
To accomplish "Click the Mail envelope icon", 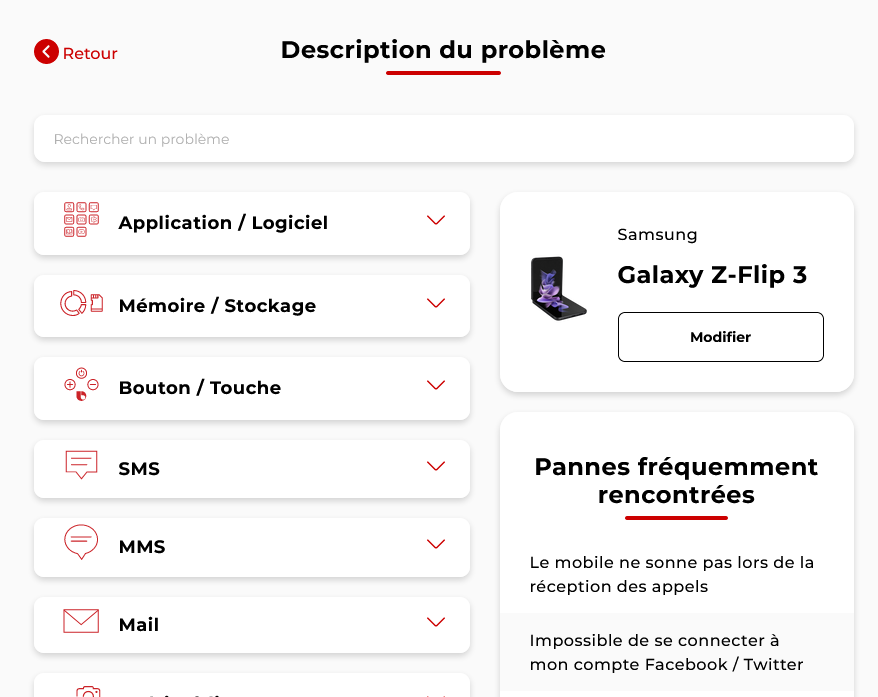I will coord(82,621).
